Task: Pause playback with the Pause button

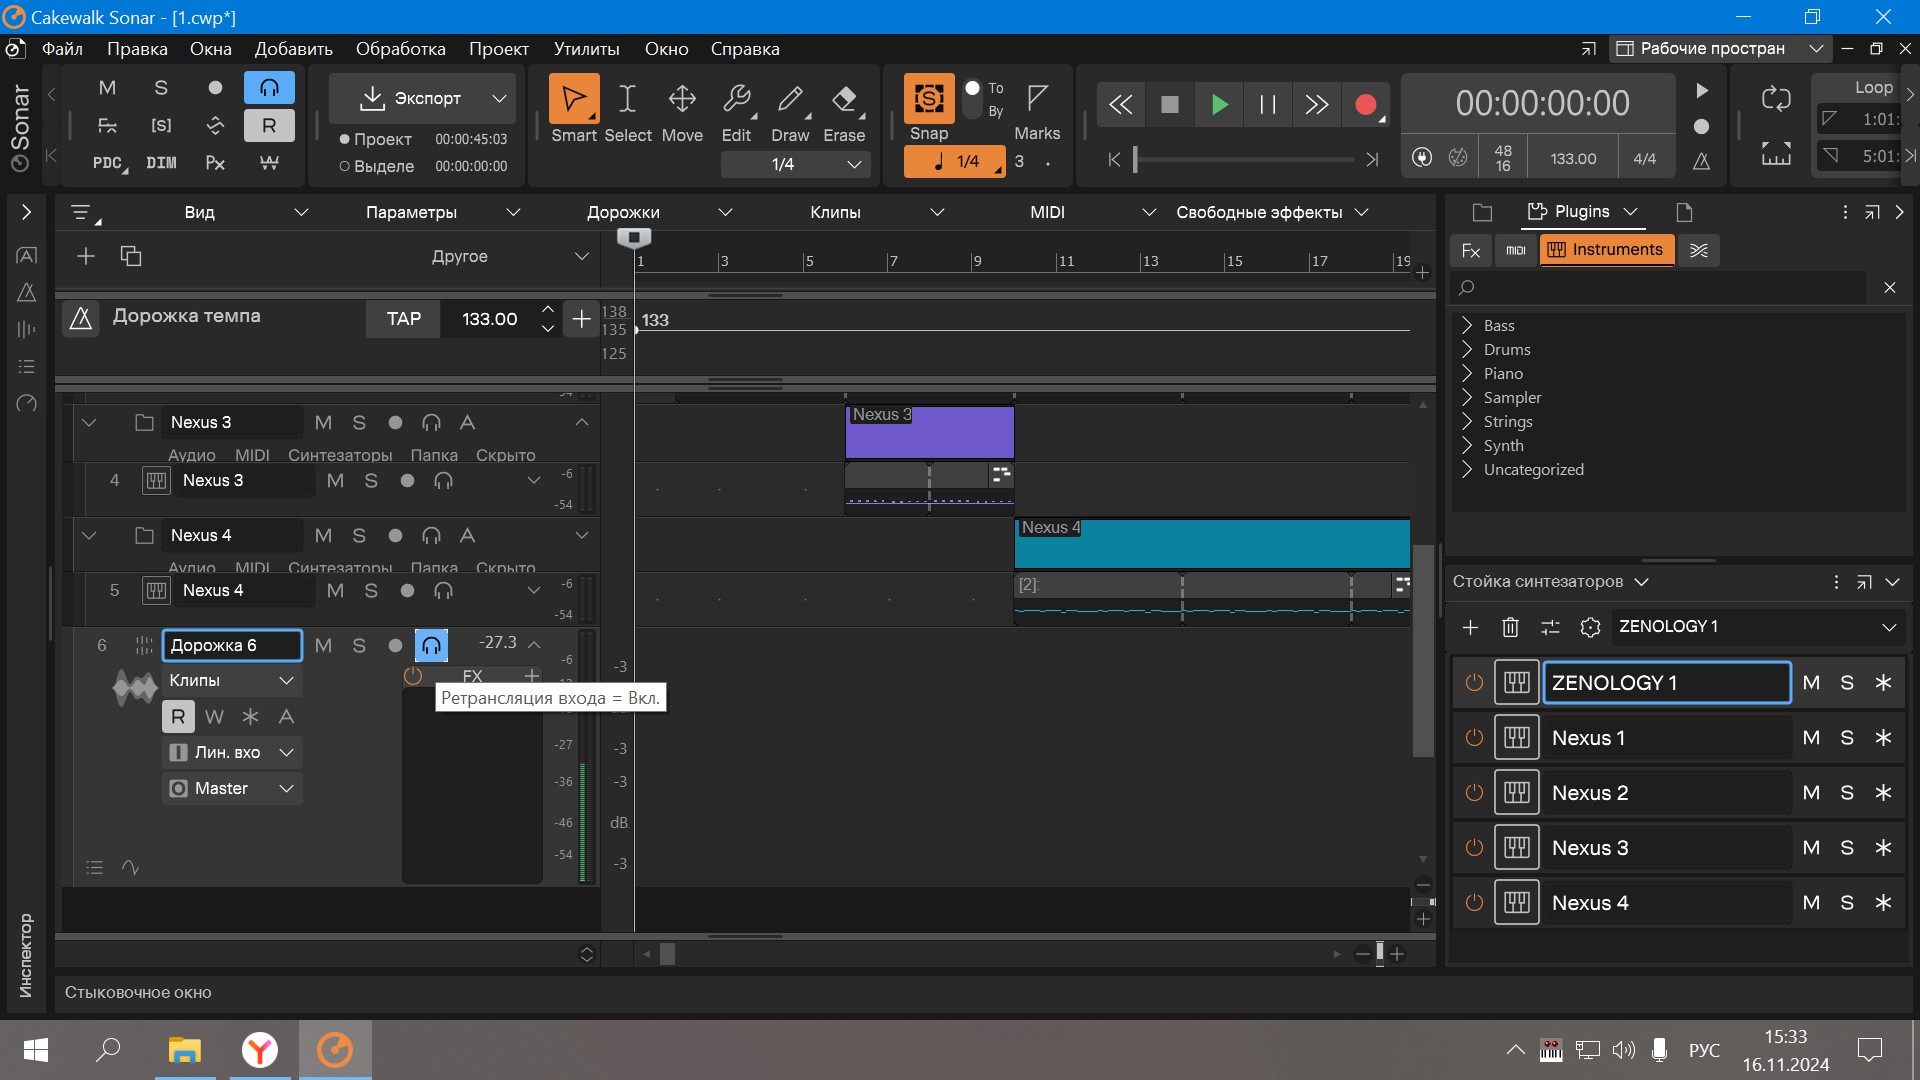Action: pos(1268,104)
